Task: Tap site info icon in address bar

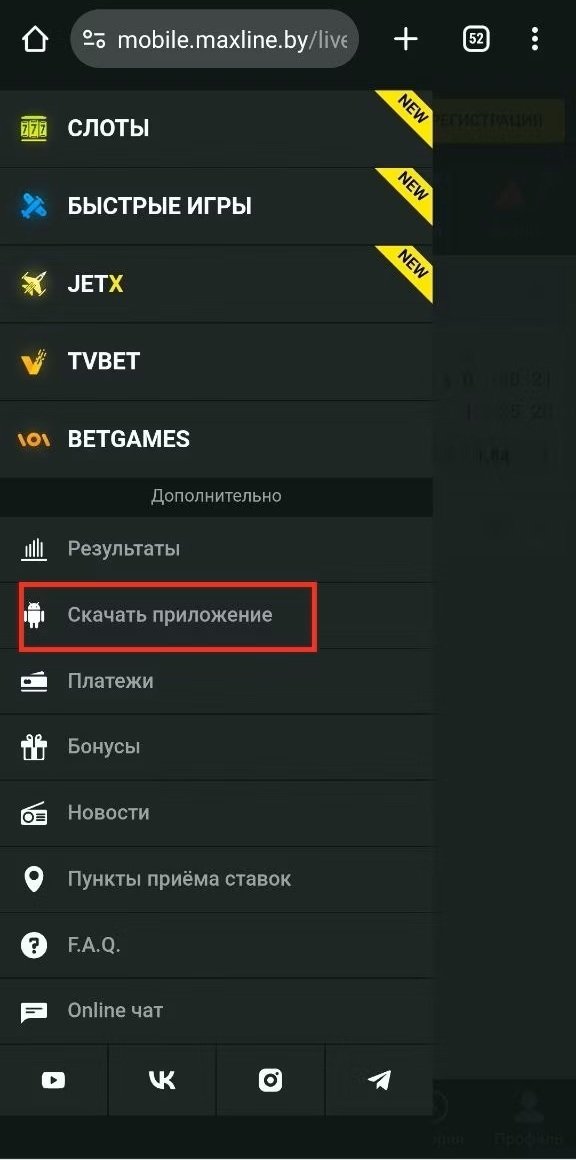Action: point(93,39)
